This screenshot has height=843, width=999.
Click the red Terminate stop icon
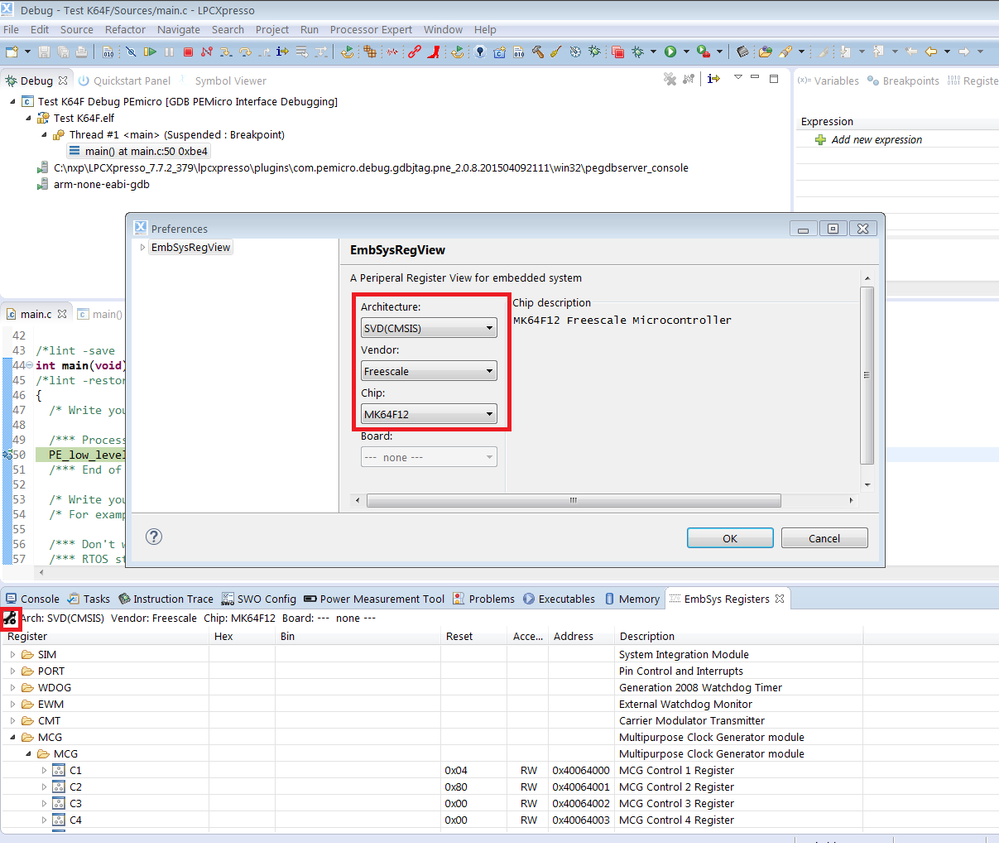click(x=188, y=52)
